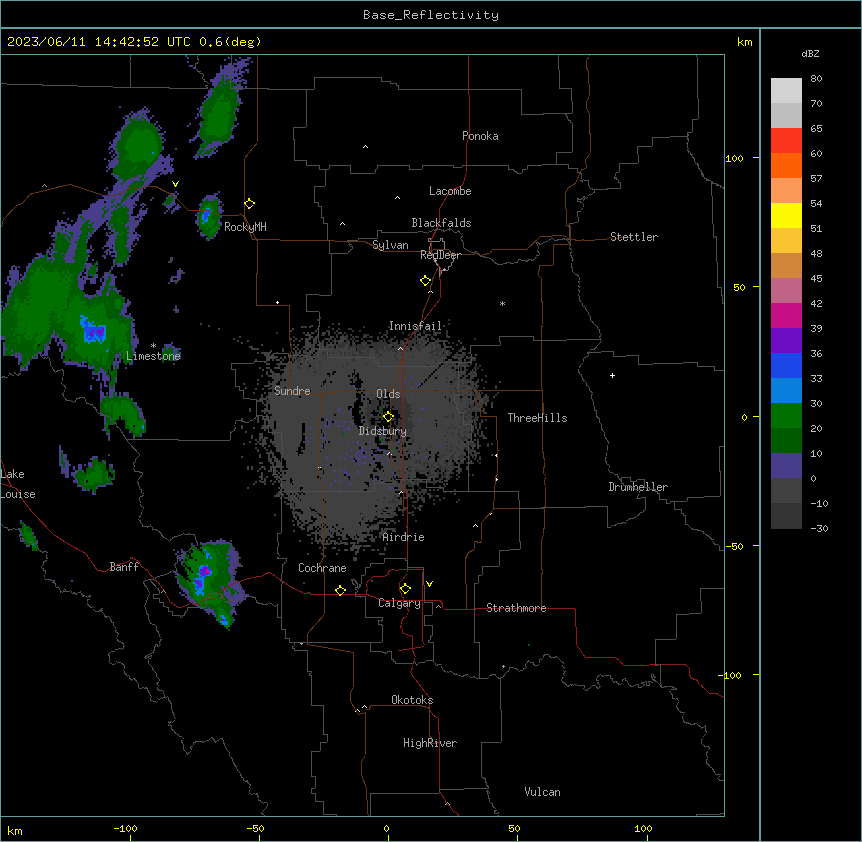Click the Strathmore label

pyautogui.click(x=516, y=608)
